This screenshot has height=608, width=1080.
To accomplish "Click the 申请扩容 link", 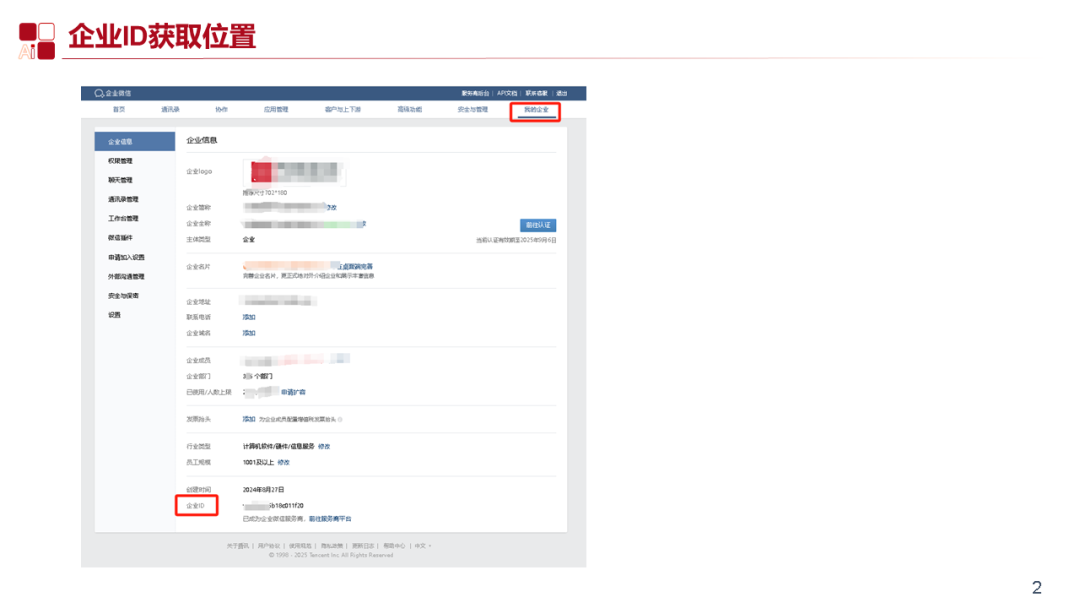I will 293,392.
